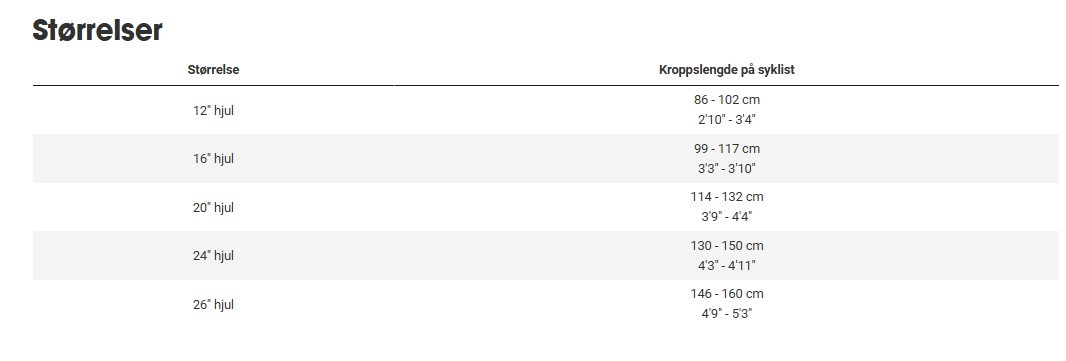Select the 86 - 102 cm text

727,100
